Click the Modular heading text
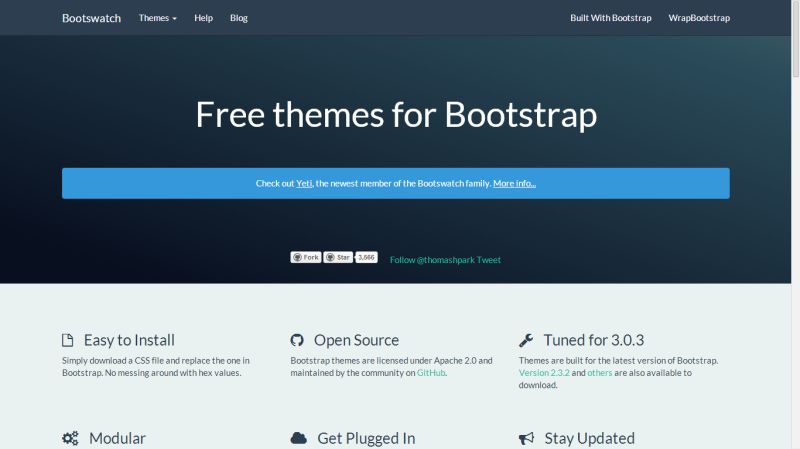Viewport: 800px width, 449px height. coord(117,438)
